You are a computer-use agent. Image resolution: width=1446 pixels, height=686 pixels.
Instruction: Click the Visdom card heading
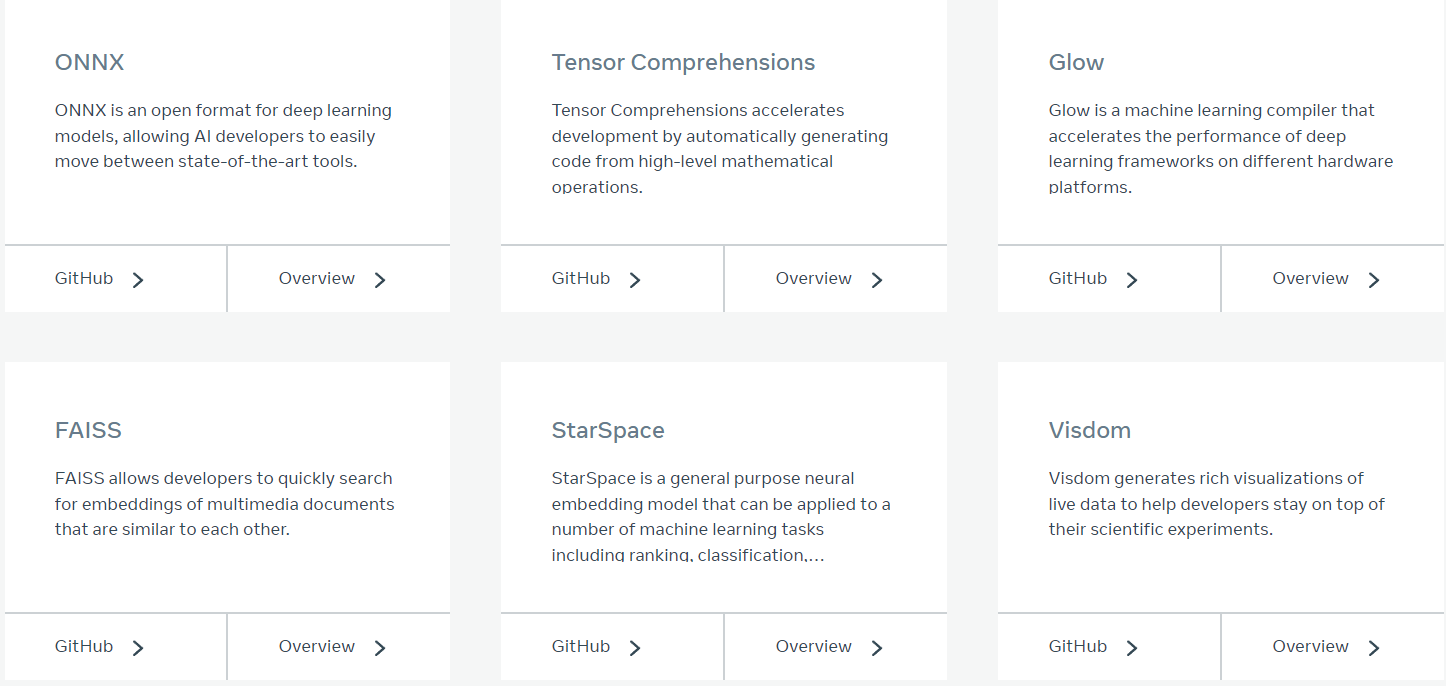click(1090, 431)
